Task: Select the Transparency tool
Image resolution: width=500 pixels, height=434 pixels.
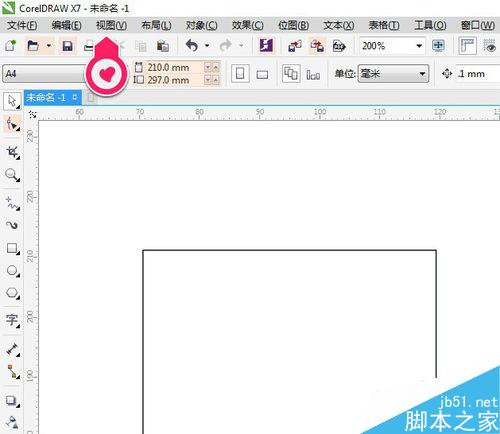Action: tap(12, 423)
